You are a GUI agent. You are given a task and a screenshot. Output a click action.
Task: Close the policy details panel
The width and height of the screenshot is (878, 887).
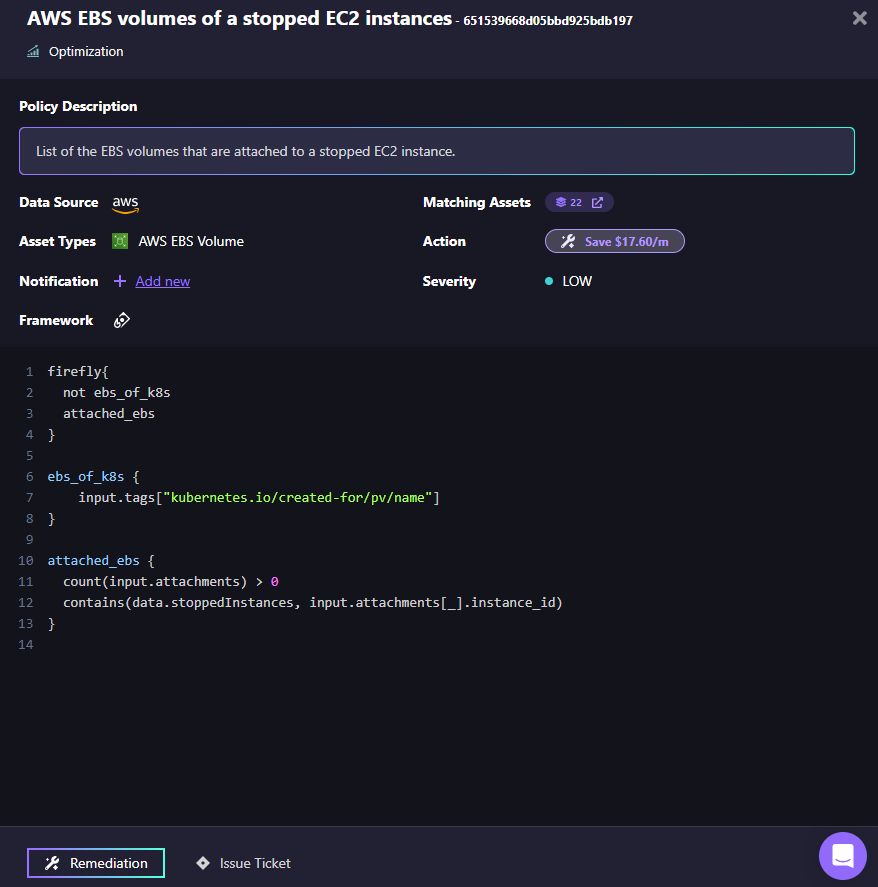coord(859,18)
